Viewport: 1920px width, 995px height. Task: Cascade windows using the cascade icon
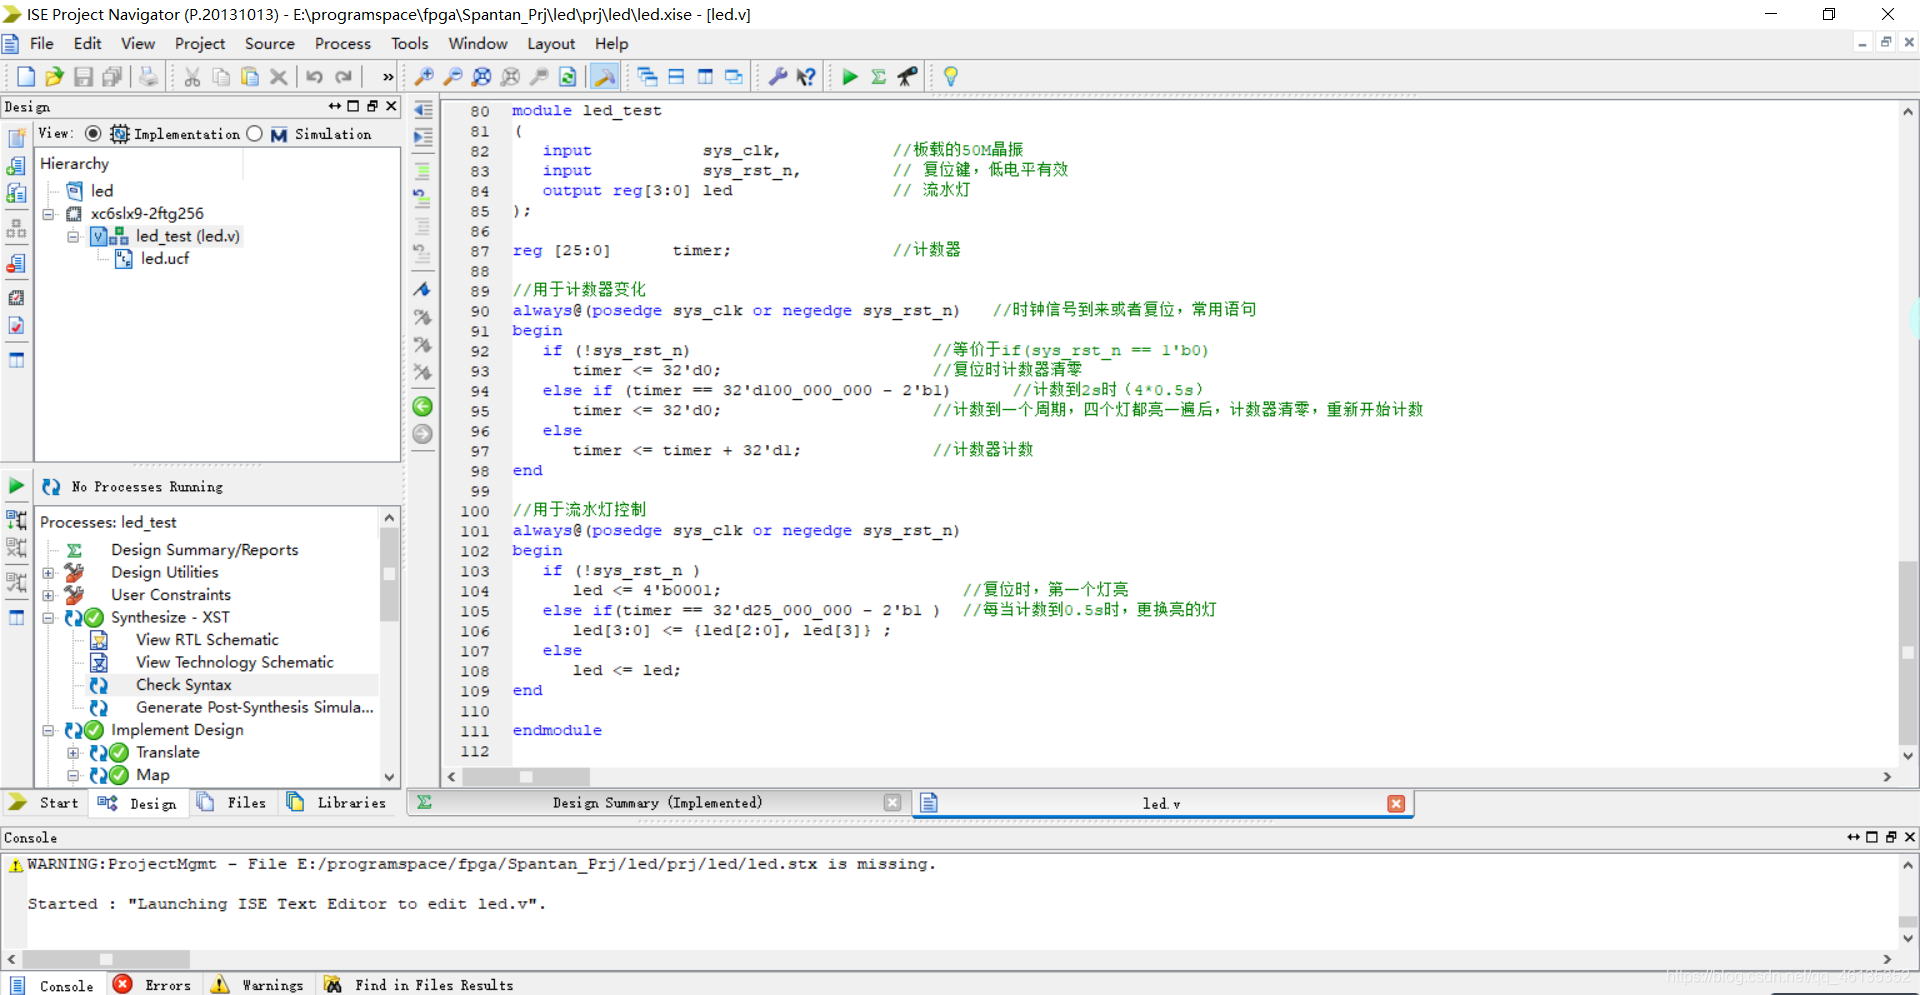(647, 77)
